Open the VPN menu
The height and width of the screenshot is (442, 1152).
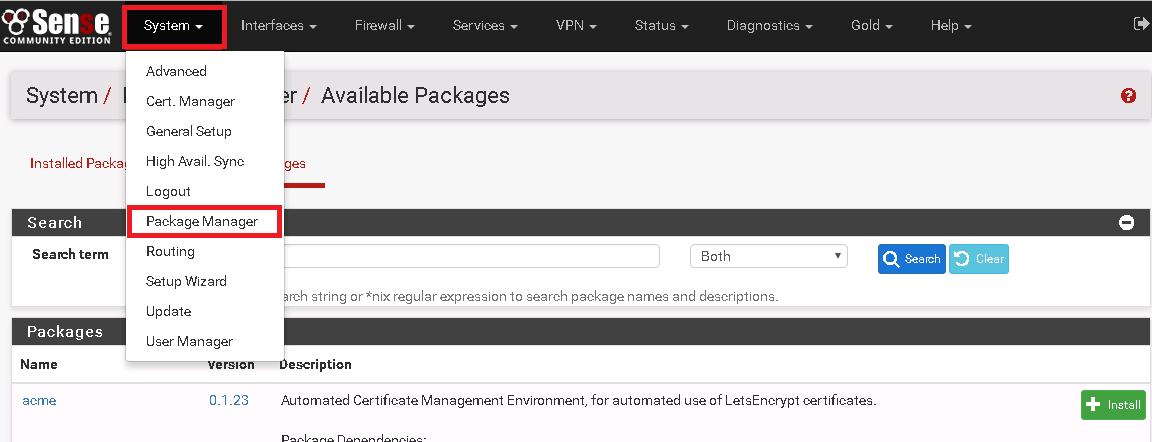(576, 26)
